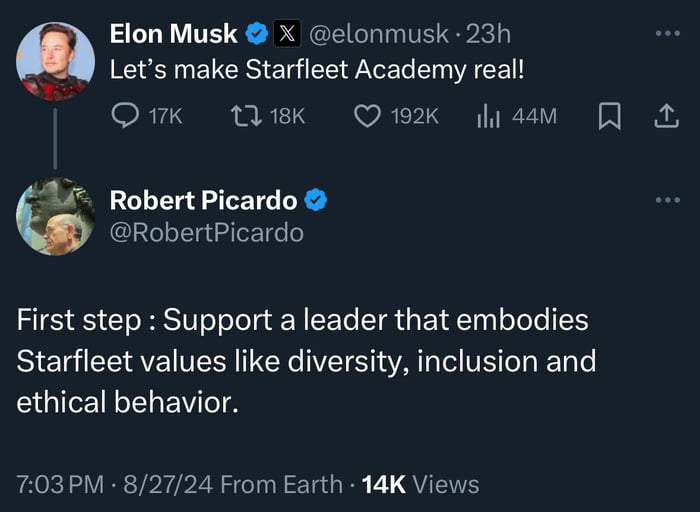Like Elon Musk's tweet
The width and height of the screenshot is (700, 512).
[x=369, y=117]
